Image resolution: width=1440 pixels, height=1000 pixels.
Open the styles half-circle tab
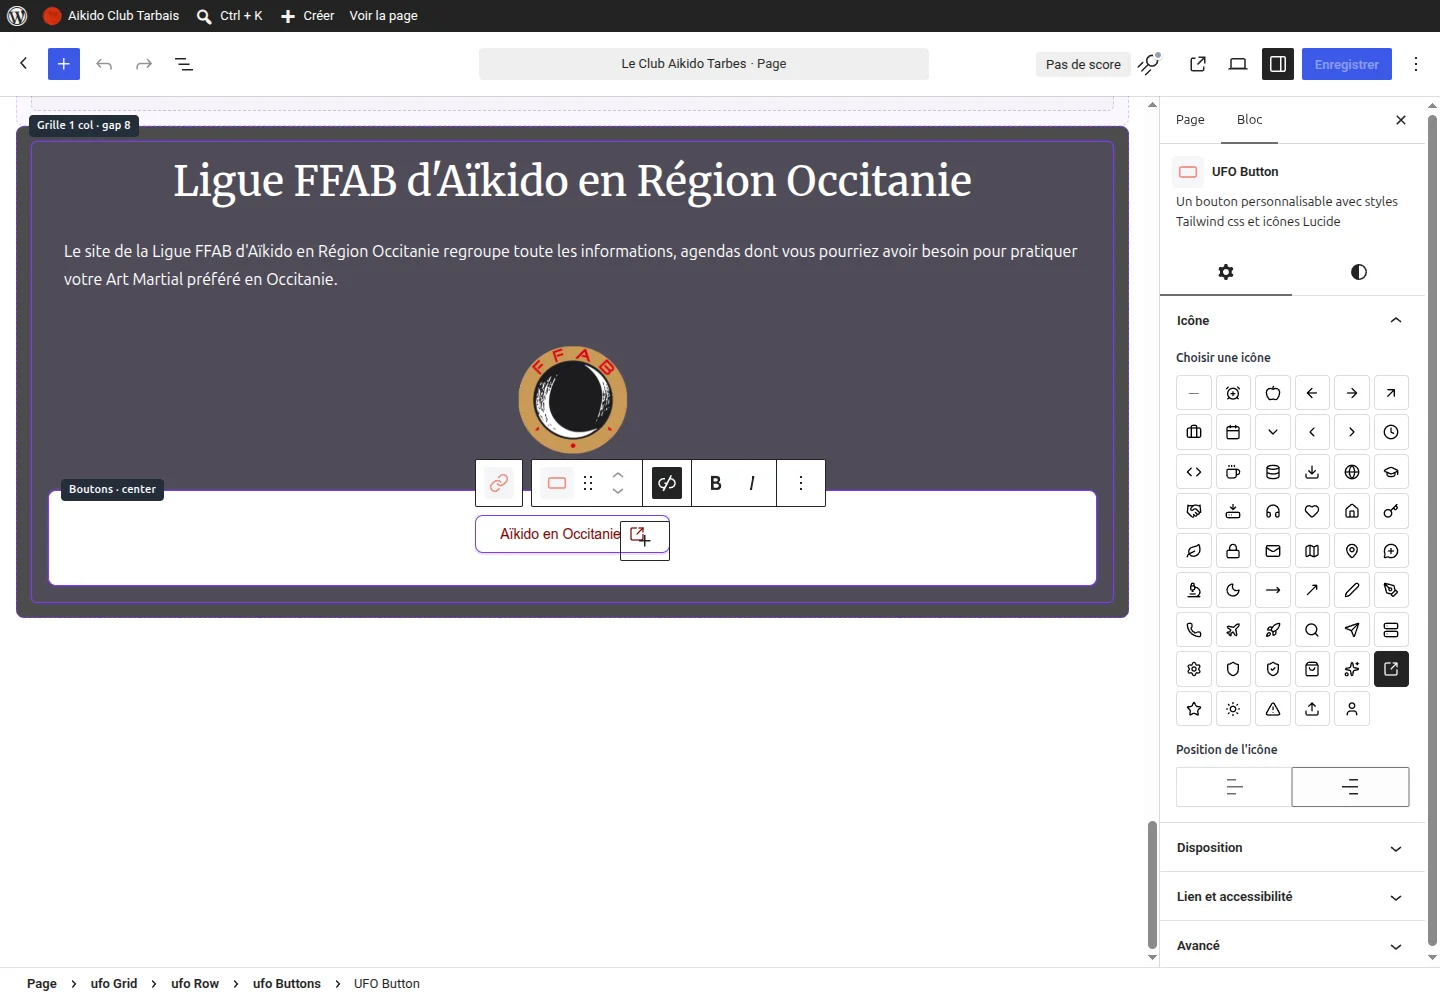click(1358, 272)
